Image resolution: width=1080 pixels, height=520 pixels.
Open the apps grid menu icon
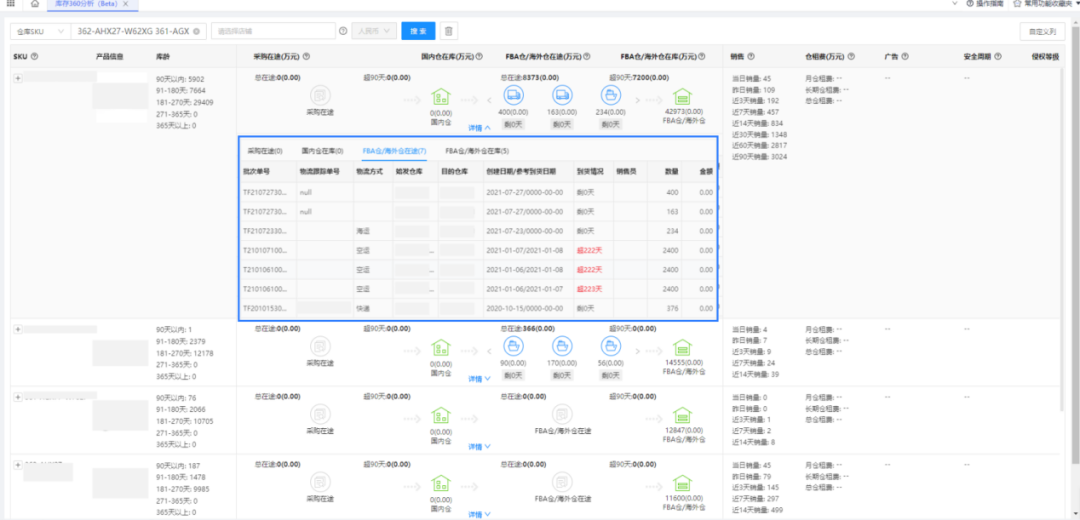tap(9, 4)
